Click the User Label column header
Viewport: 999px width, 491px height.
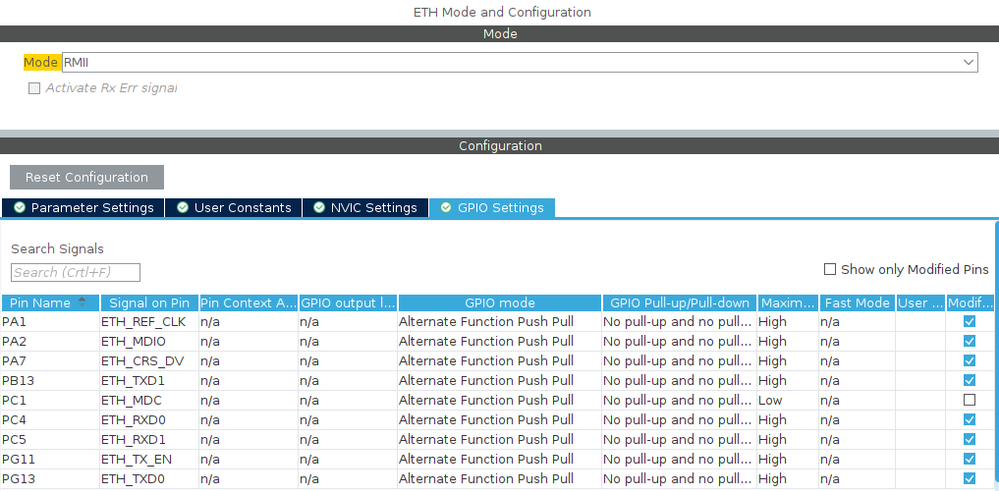tap(921, 303)
